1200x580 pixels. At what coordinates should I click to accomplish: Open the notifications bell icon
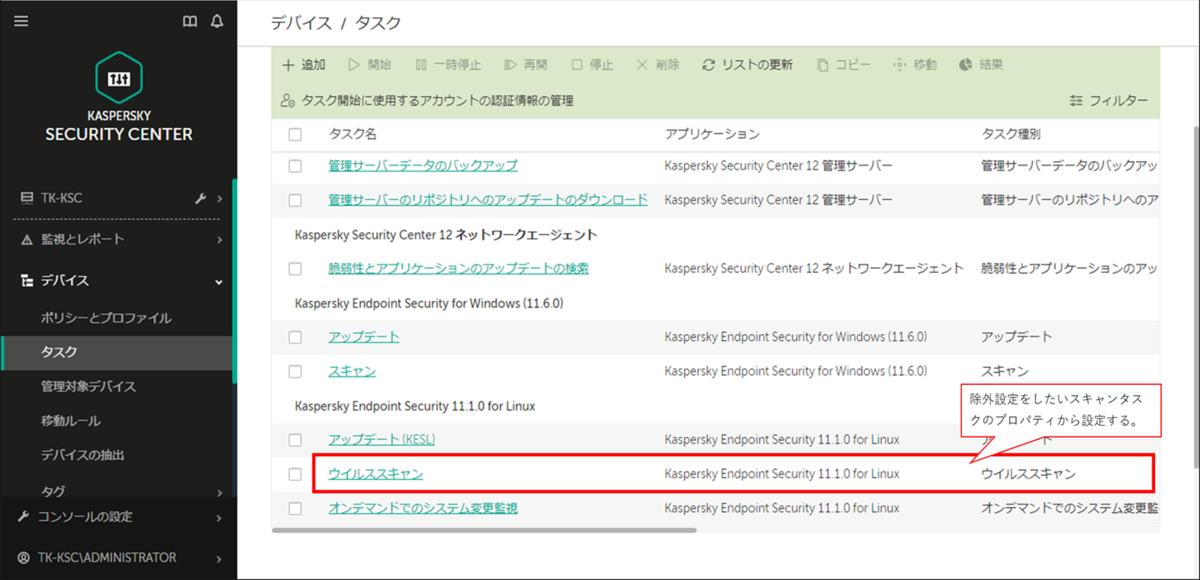(217, 21)
